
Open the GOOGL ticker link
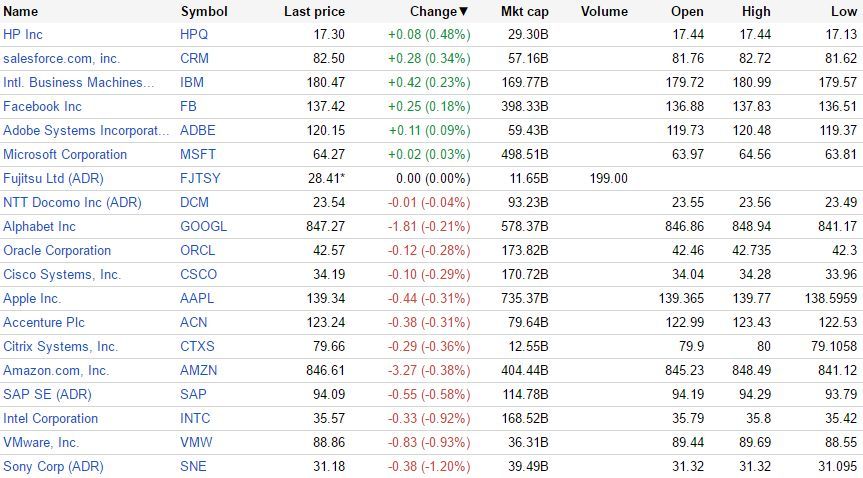tap(203, 226)
